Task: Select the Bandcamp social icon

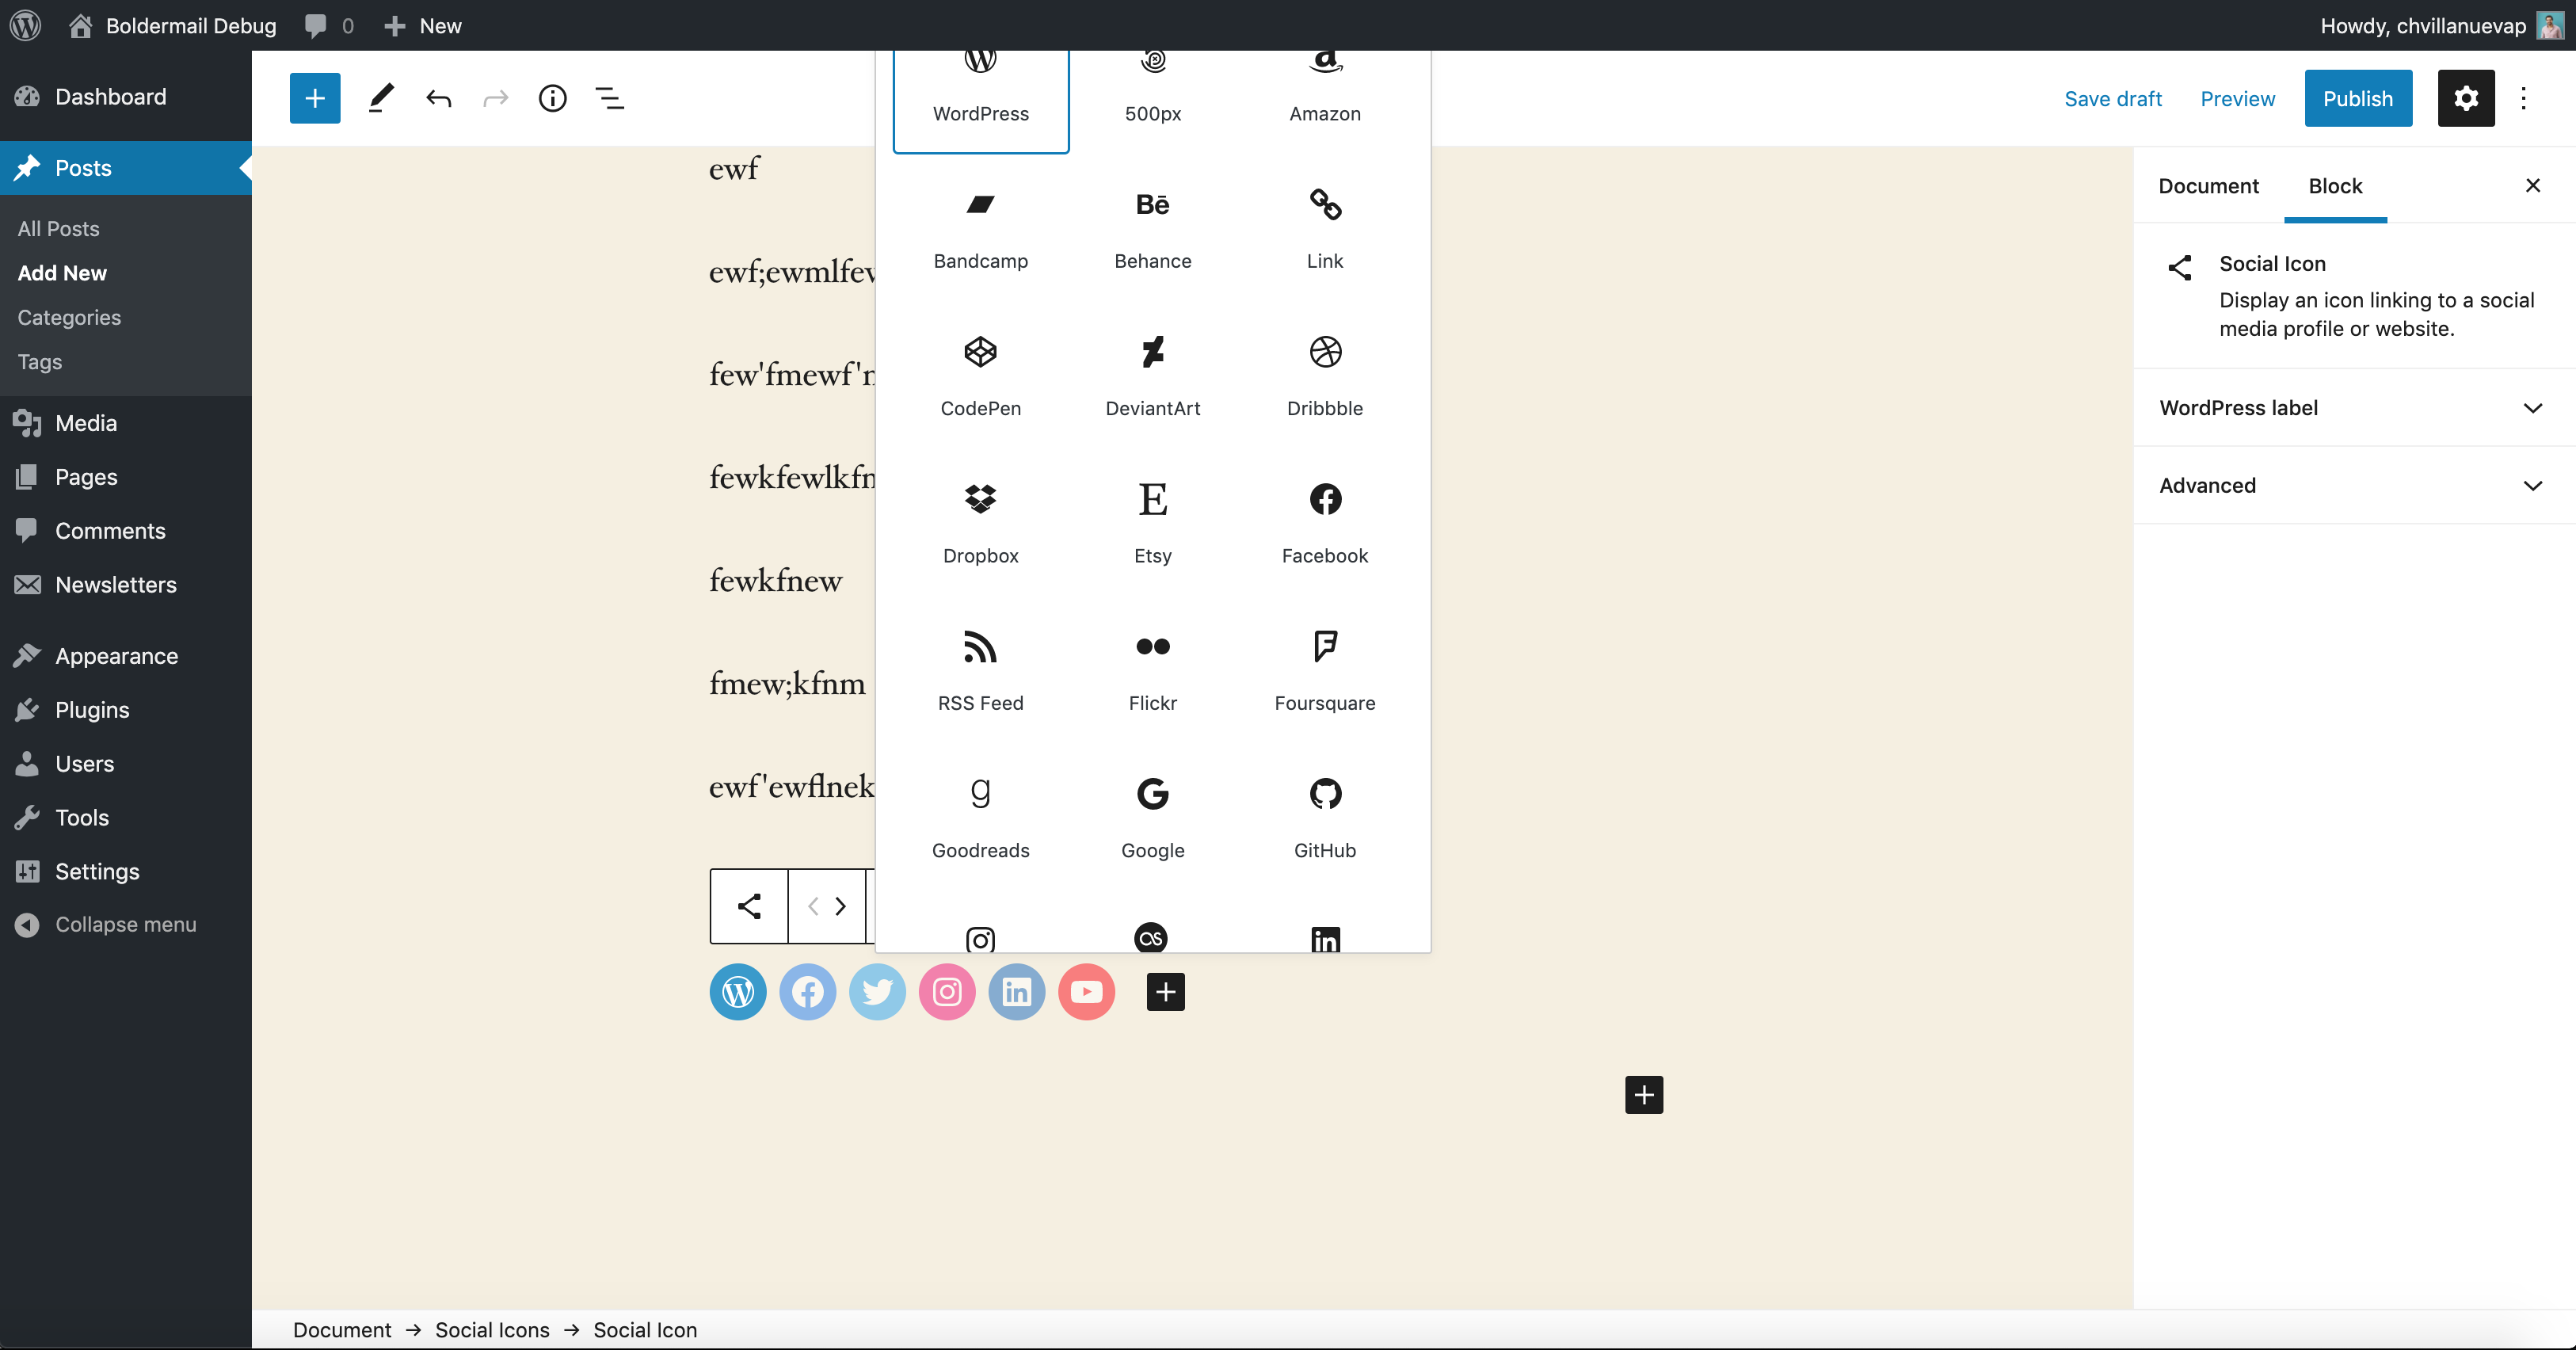Action: 980,230
